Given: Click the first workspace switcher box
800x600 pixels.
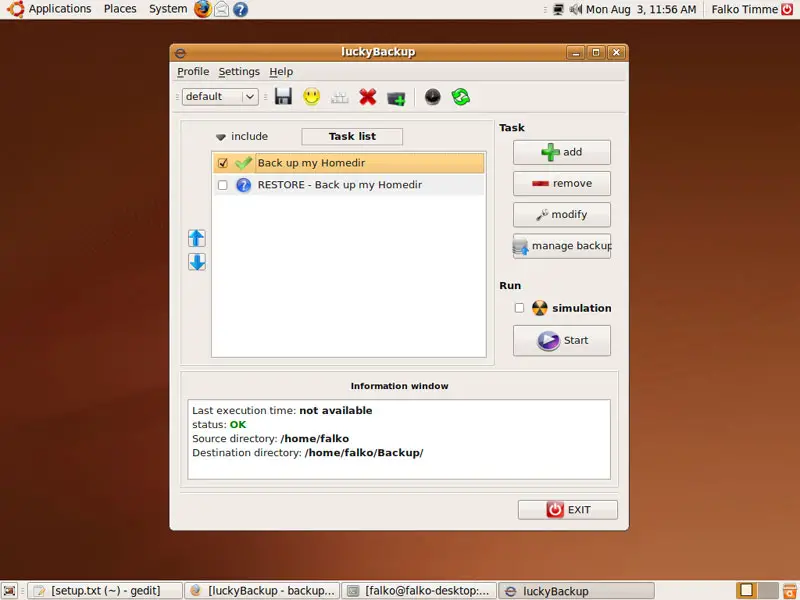Looking at the screenshot, I should (x=746, y=590).
